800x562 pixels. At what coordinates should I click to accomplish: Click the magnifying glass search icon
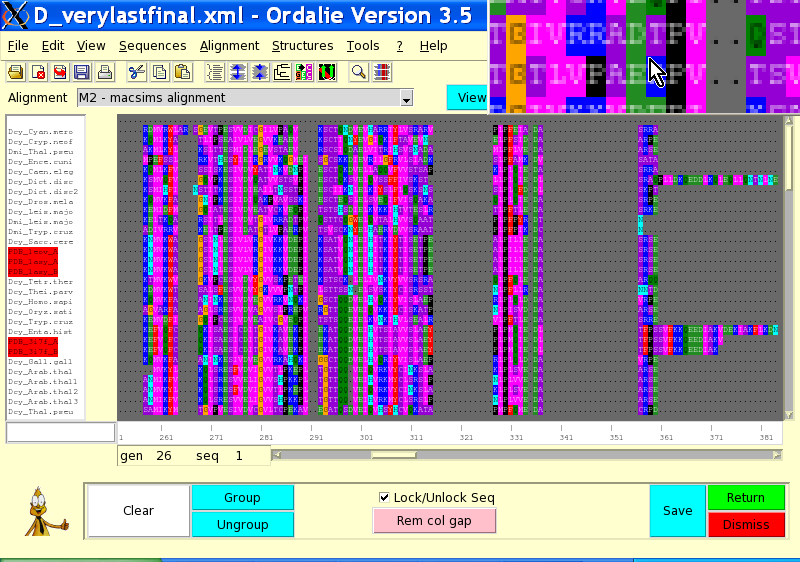358,72
